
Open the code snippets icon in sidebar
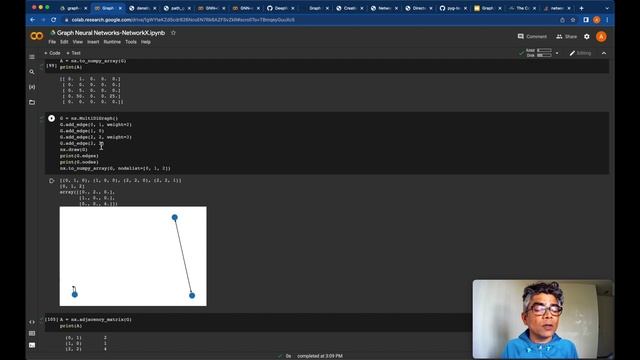[x=32, y=322]
